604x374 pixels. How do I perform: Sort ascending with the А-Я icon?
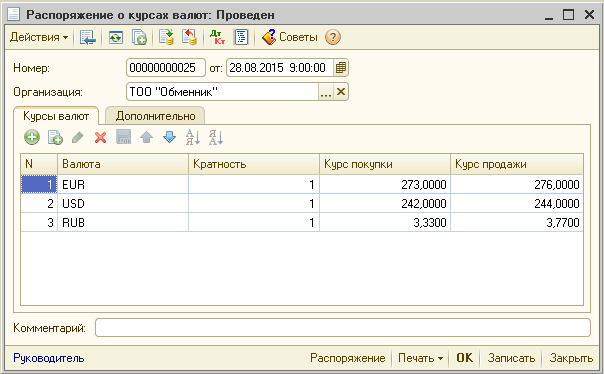[193, 137]
